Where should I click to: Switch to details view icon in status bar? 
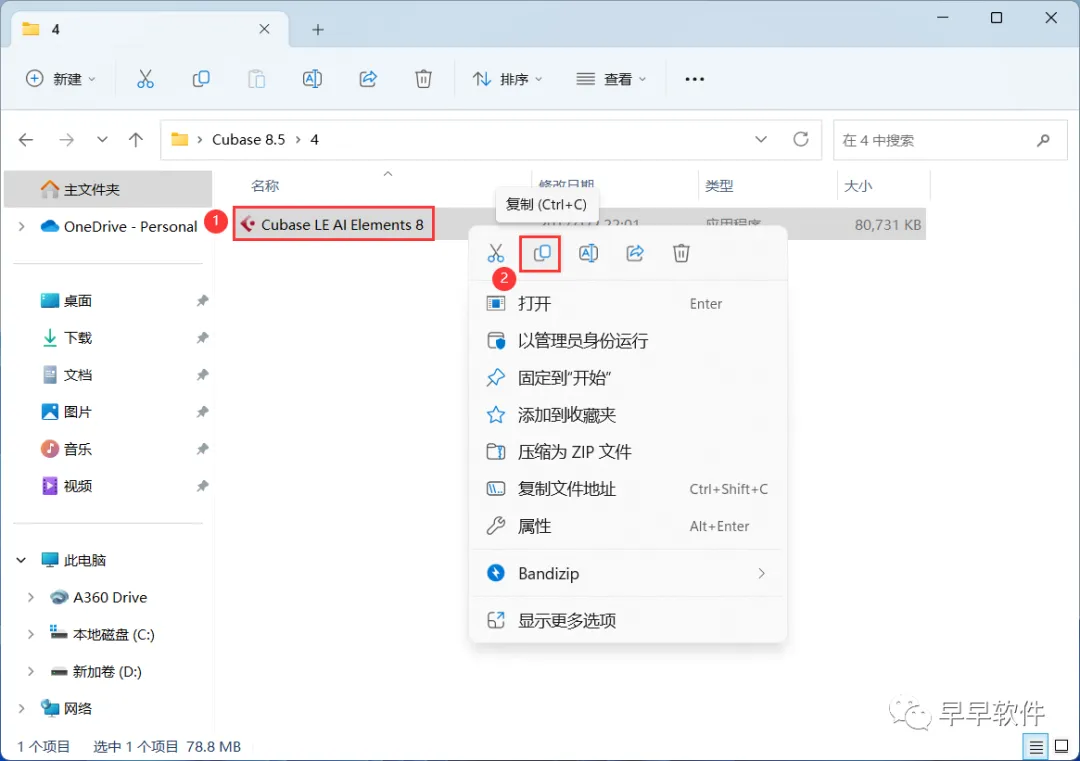click(x=1035, y=747)
